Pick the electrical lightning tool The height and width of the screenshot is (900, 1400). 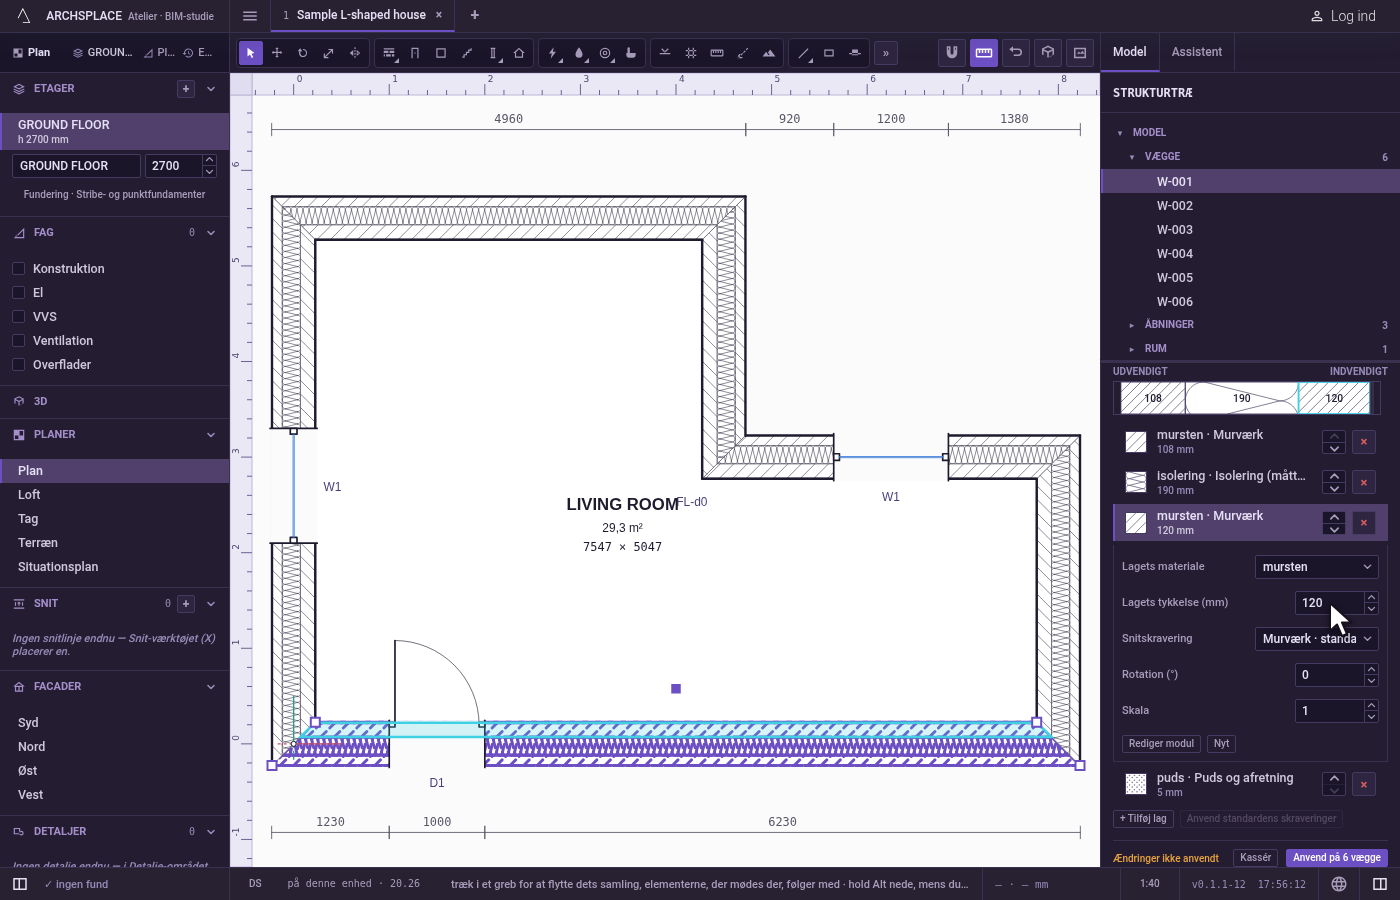(553, 53)
